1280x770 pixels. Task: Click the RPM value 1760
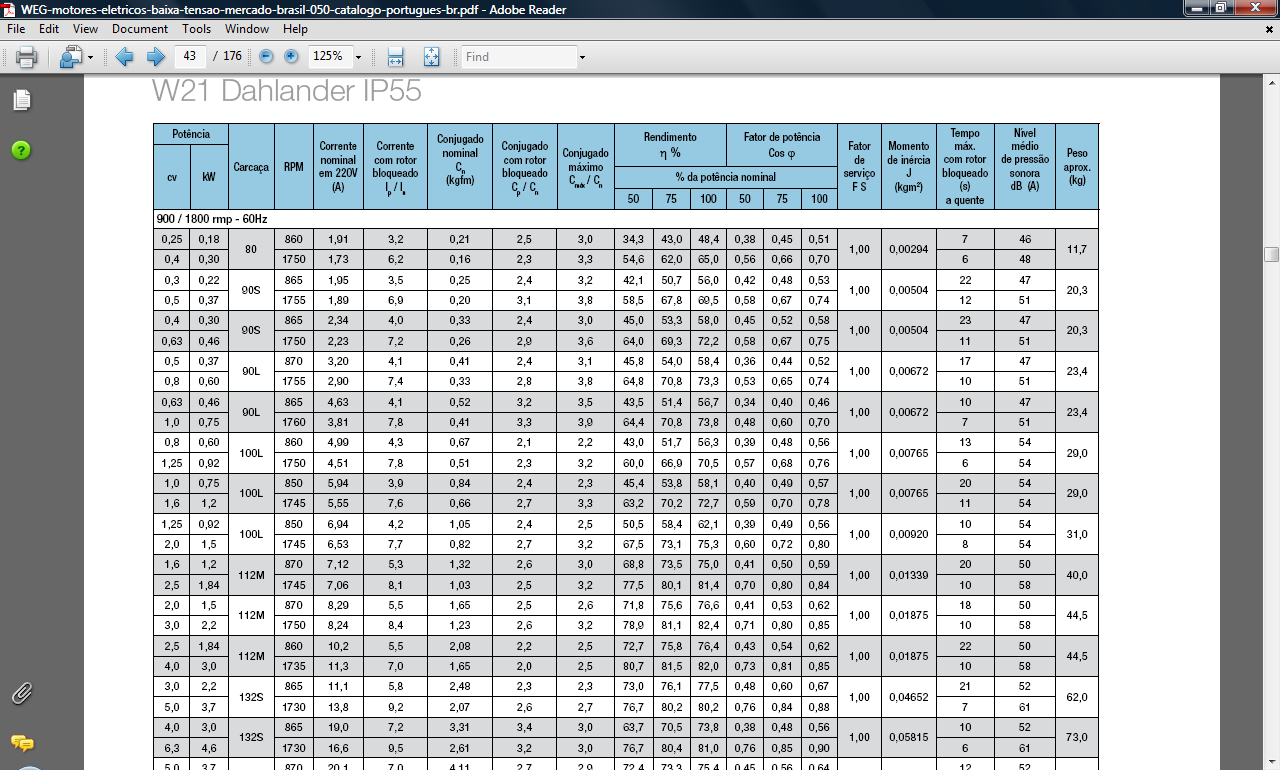point(293,423)
